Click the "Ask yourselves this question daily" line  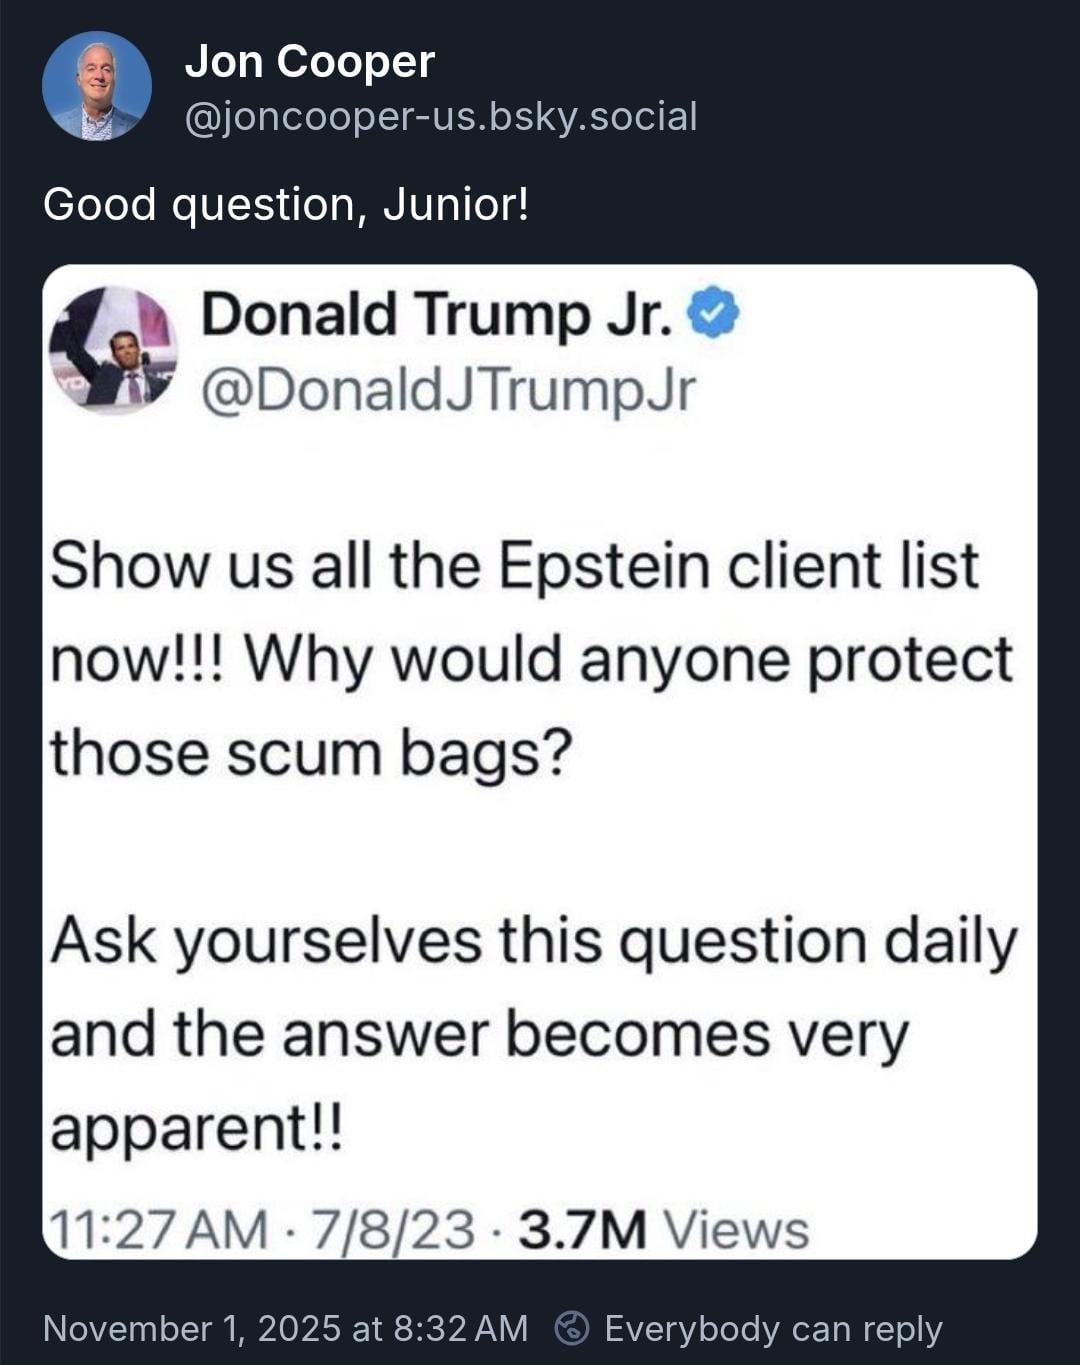pyautogui.click(x=534, y=943)
